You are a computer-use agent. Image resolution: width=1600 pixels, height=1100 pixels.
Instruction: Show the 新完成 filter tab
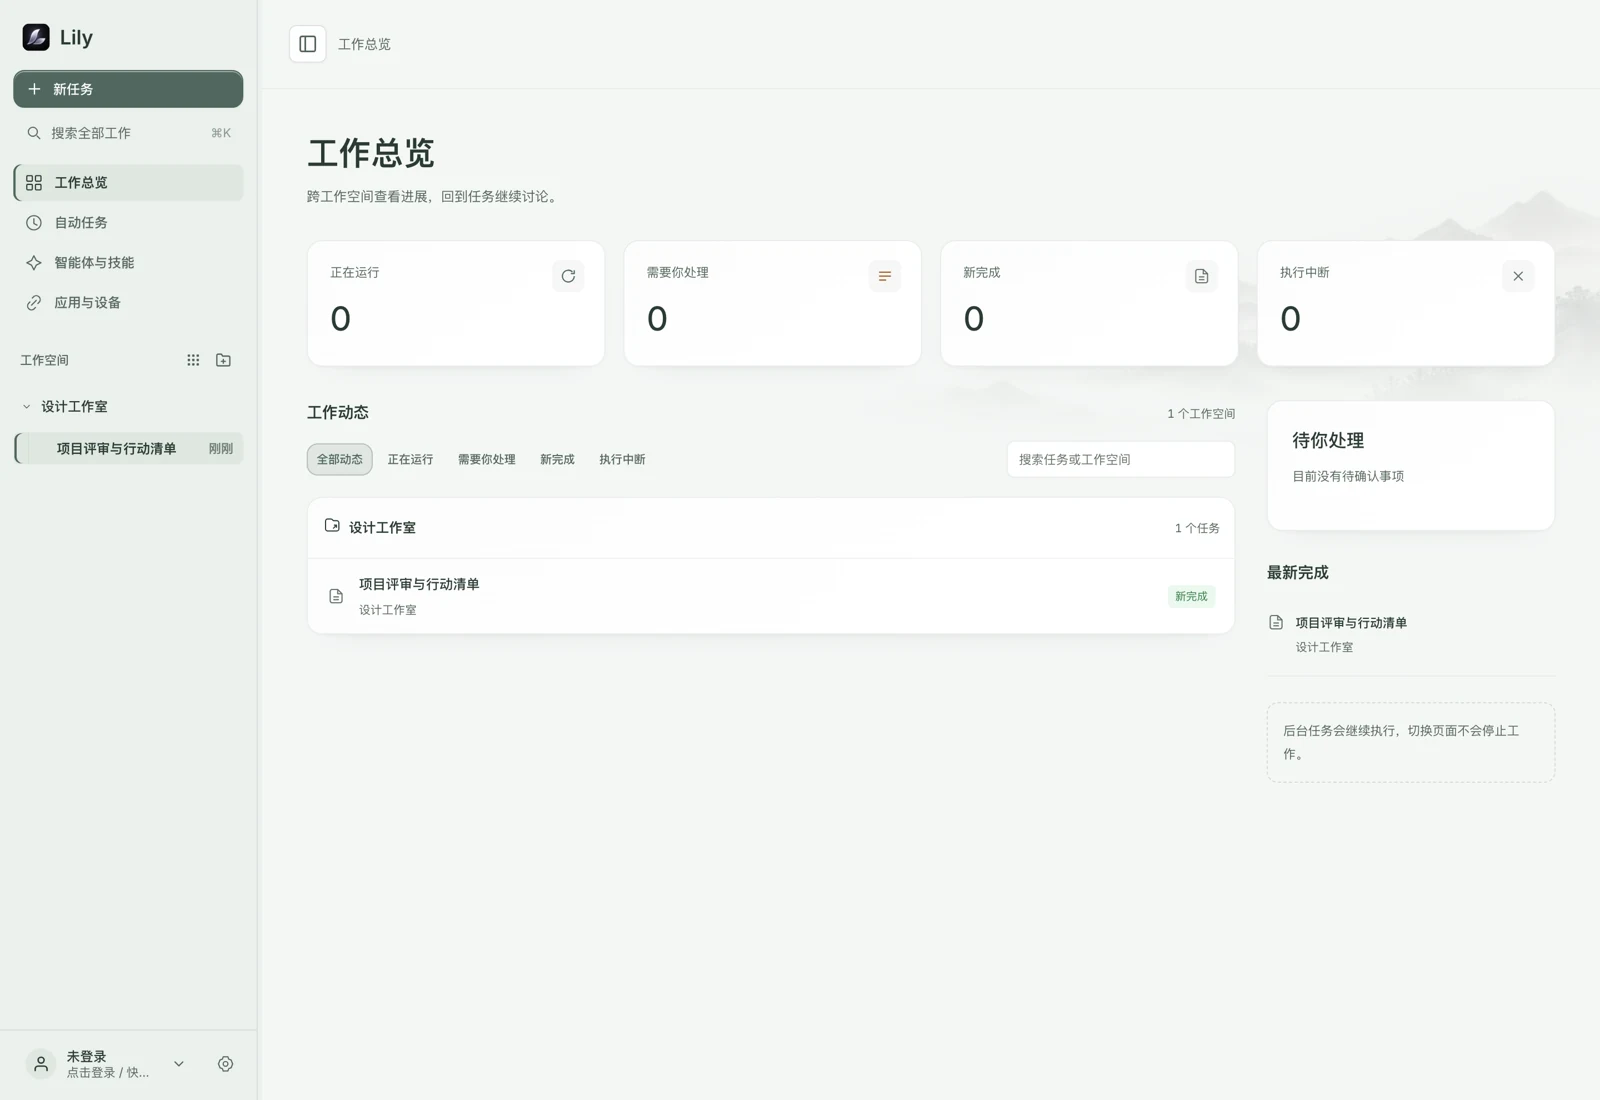coord(557,459)
